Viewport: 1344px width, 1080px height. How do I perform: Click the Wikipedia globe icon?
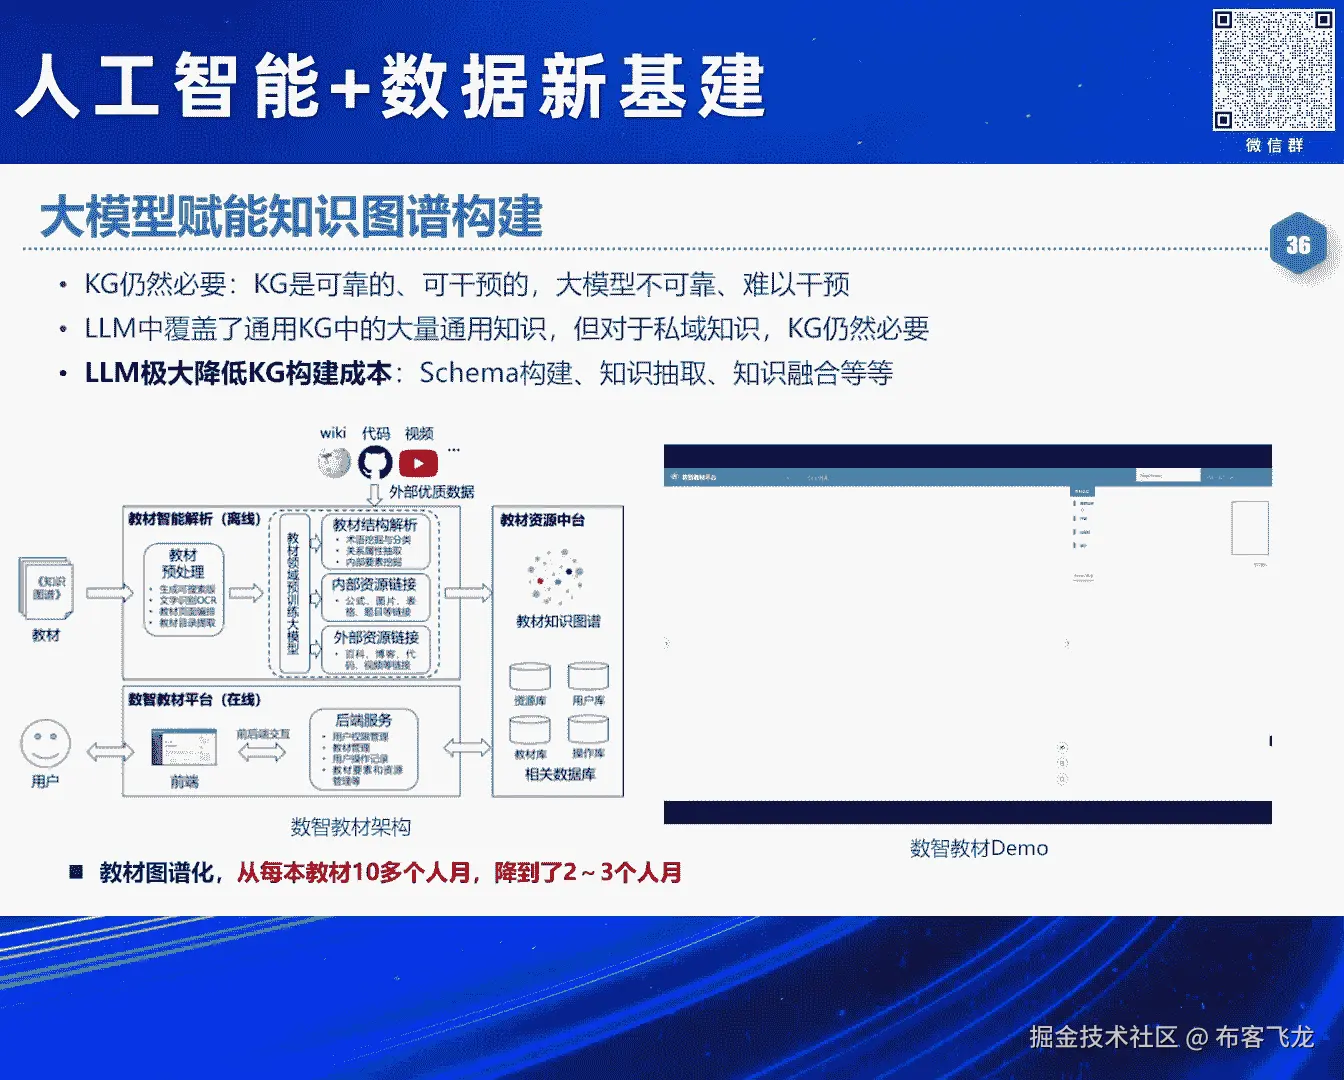pyautogui.click(x=334, y=462)
